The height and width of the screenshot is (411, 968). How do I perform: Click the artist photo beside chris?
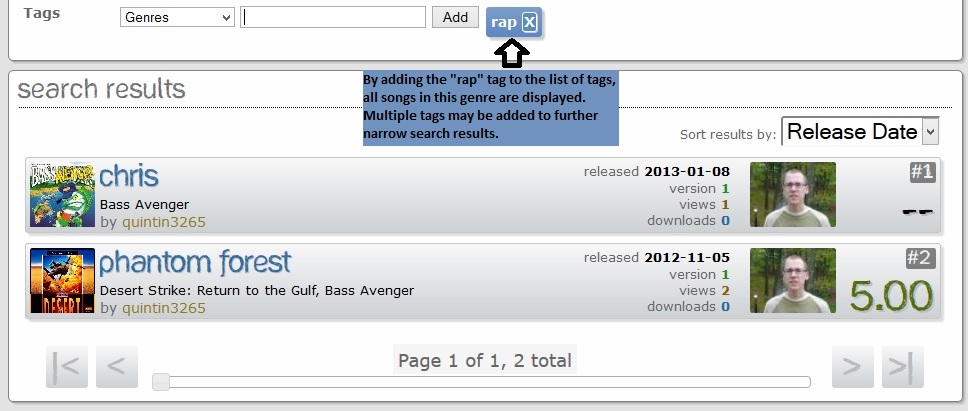tap(793, 194)
